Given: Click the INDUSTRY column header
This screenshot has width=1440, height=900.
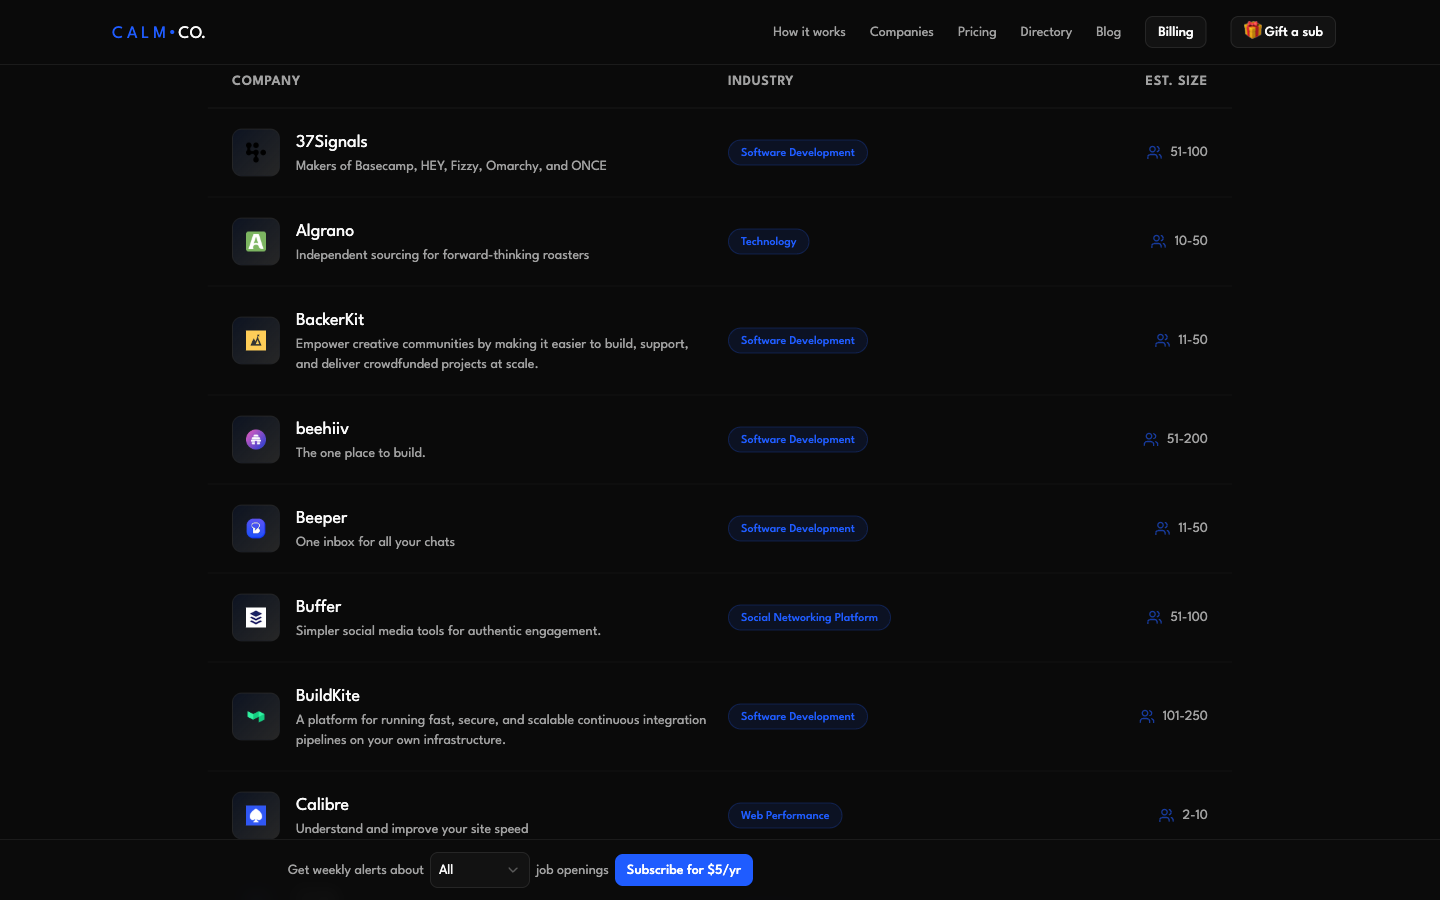Looking at the screenshot, I should (760, 80).
